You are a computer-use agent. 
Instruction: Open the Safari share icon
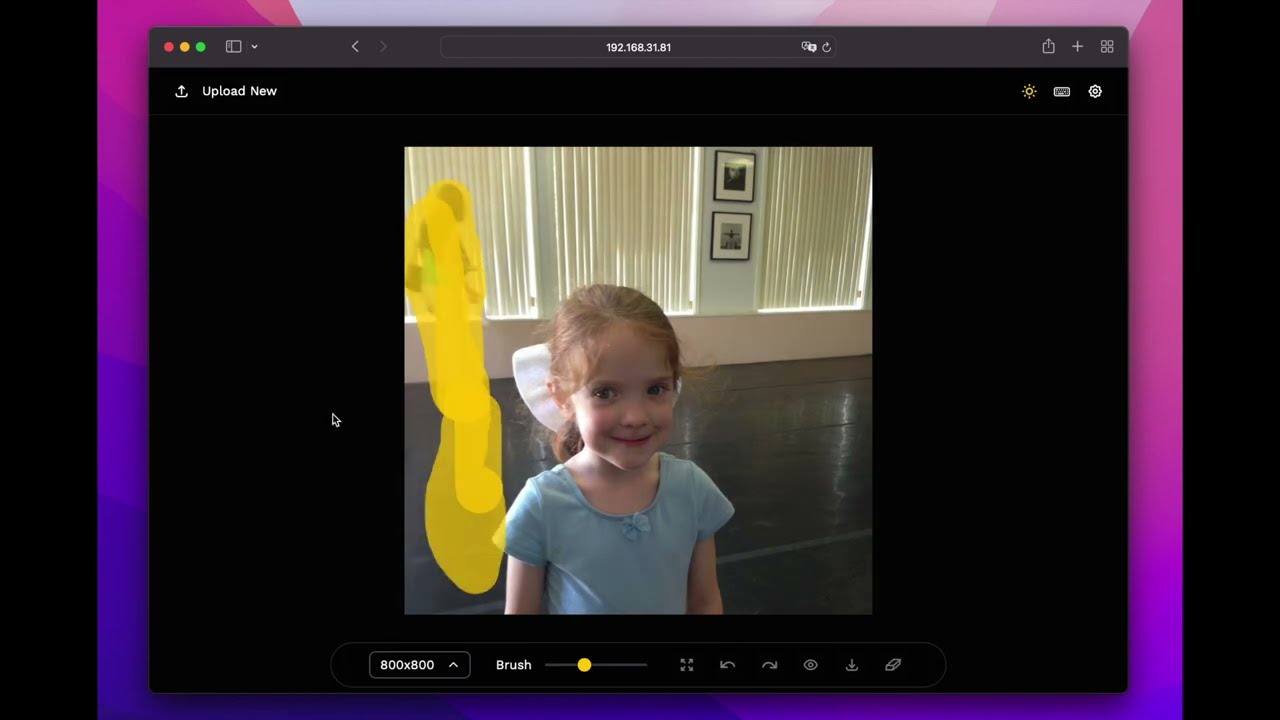tap(1048, 47)
